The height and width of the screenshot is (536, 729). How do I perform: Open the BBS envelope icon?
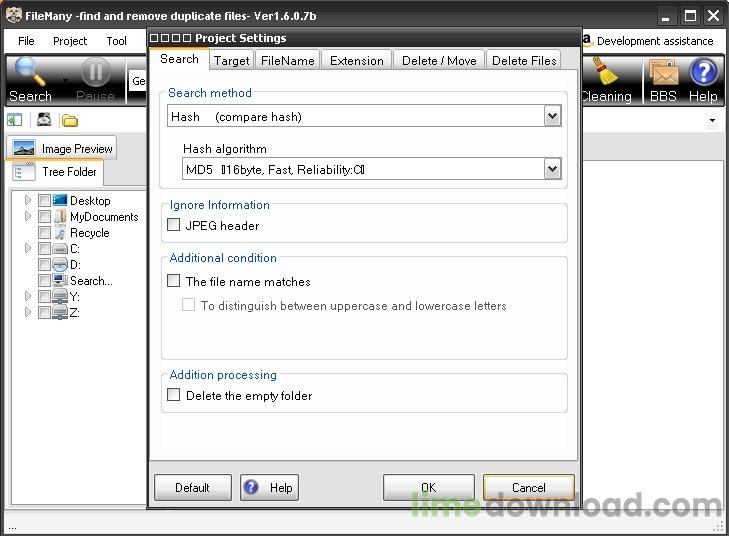(663, 73)
